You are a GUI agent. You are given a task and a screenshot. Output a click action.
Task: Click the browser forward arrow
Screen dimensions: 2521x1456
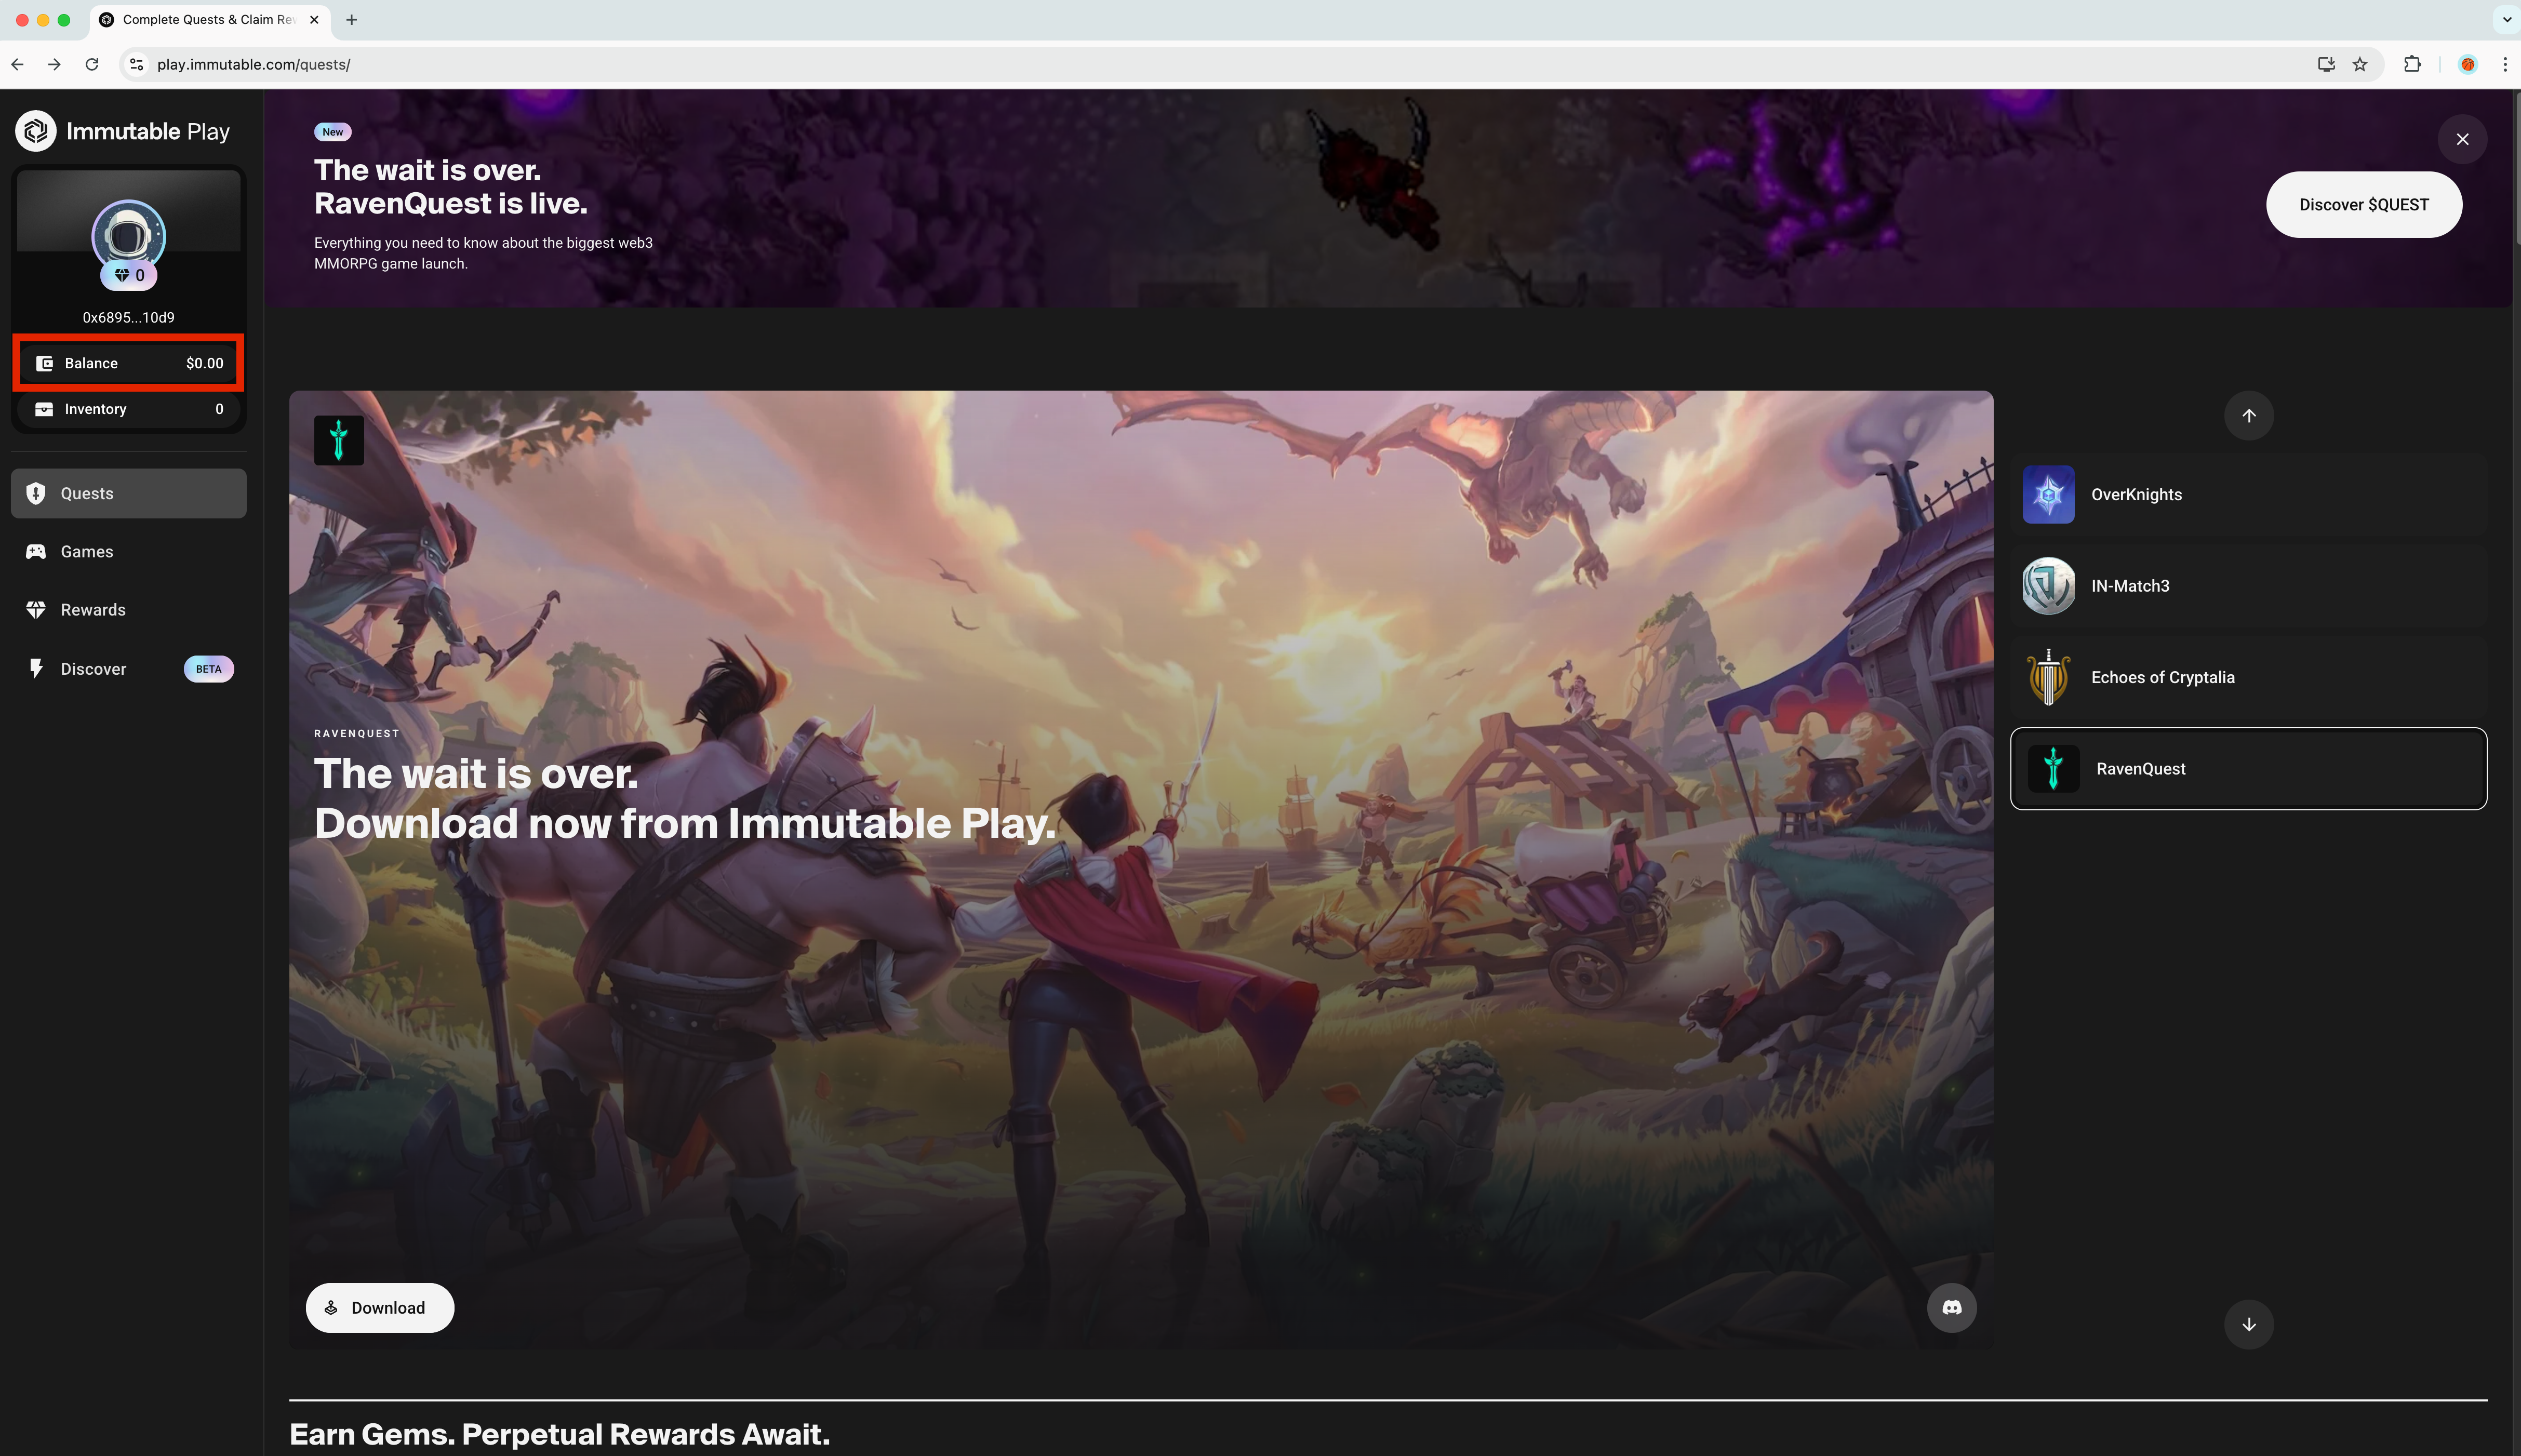(x=54, y=64)
